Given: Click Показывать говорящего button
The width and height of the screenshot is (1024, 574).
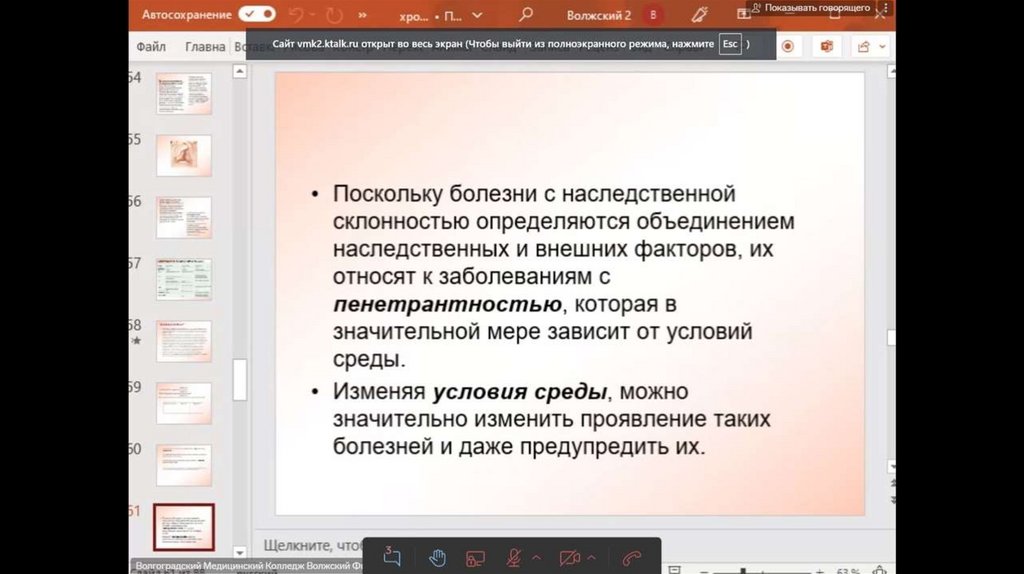Looking at the screenshot, I should [x=810, y=8].
